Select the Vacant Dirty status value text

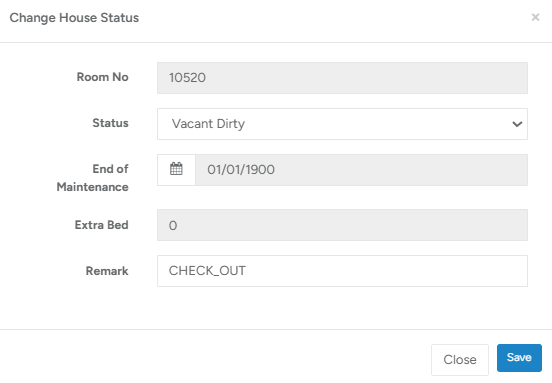[x=208, y=124]
